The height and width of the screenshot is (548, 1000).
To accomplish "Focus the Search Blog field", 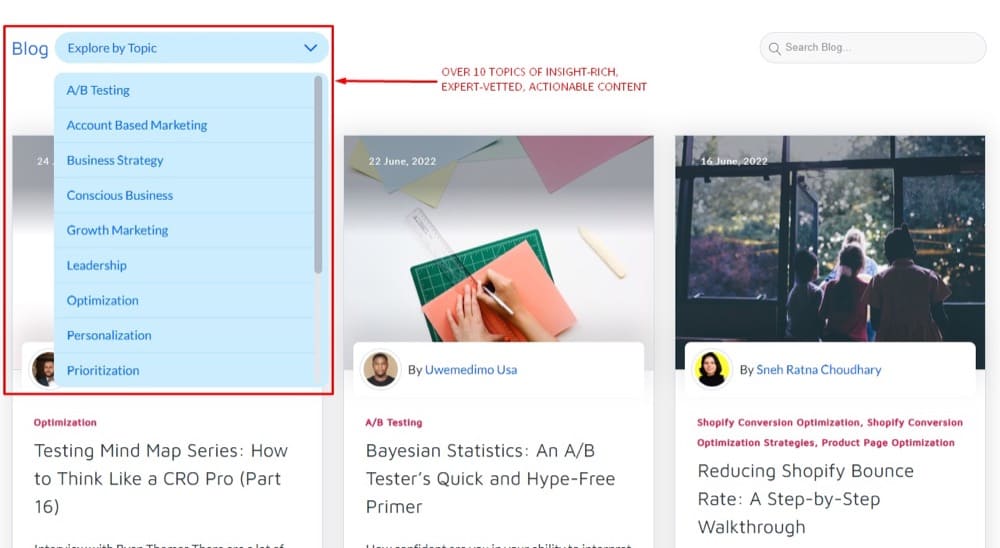I will (872, 48).
